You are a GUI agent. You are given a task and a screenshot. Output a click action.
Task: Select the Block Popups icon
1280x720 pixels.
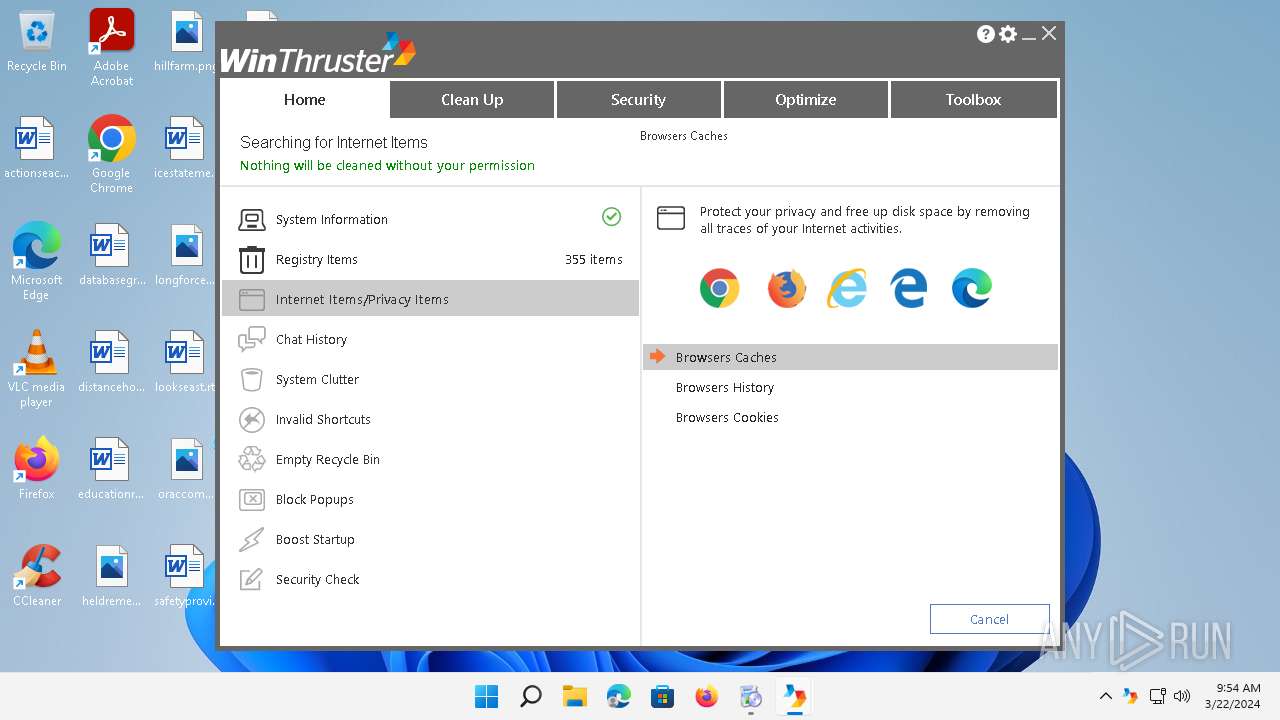coord(252,500)
